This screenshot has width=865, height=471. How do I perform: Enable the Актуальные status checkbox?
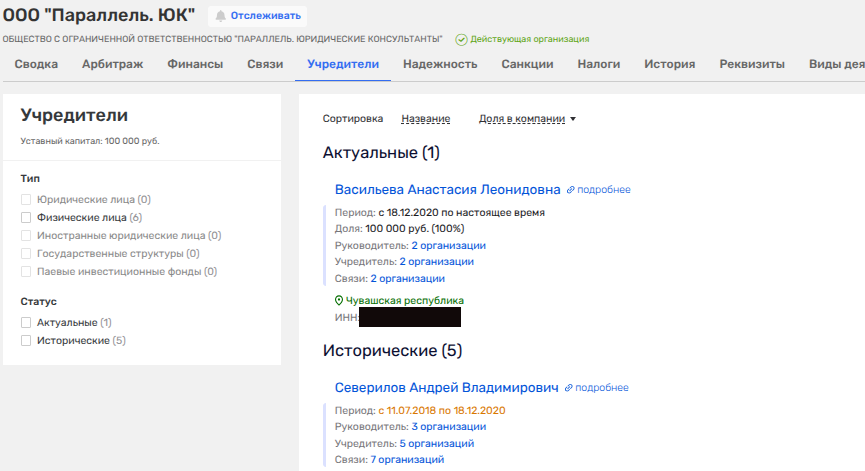point(26,323)
